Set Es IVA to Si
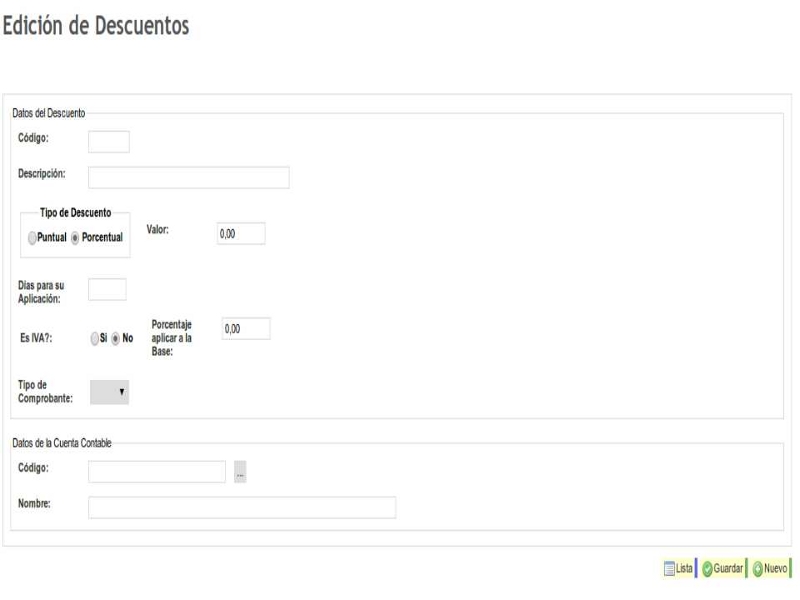This screenshot has width=800, height=600. (94, 338)
